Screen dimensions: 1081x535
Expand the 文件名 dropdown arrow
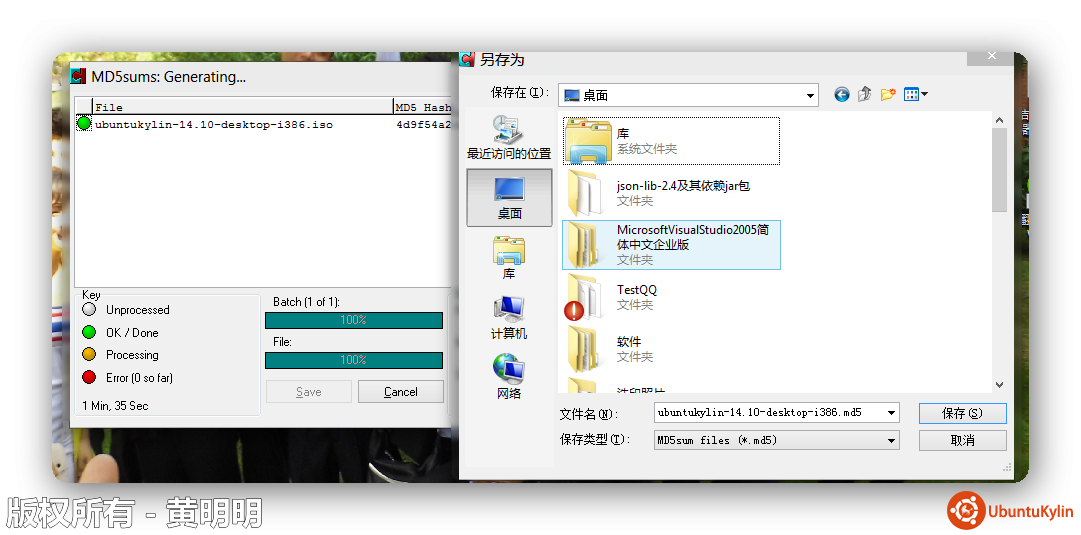(x=891, y=413)
